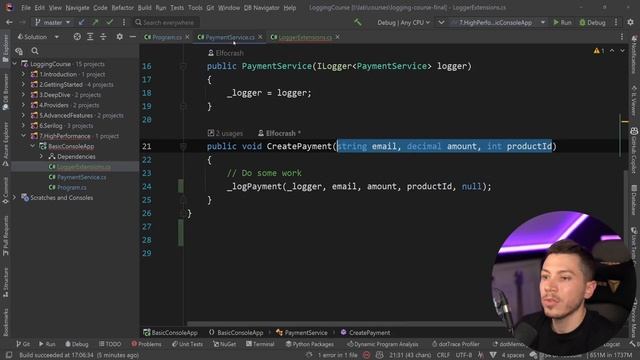Open IDE settings gear in top toolbar
This screenshot has height=360, width=640.
point(631,22)
